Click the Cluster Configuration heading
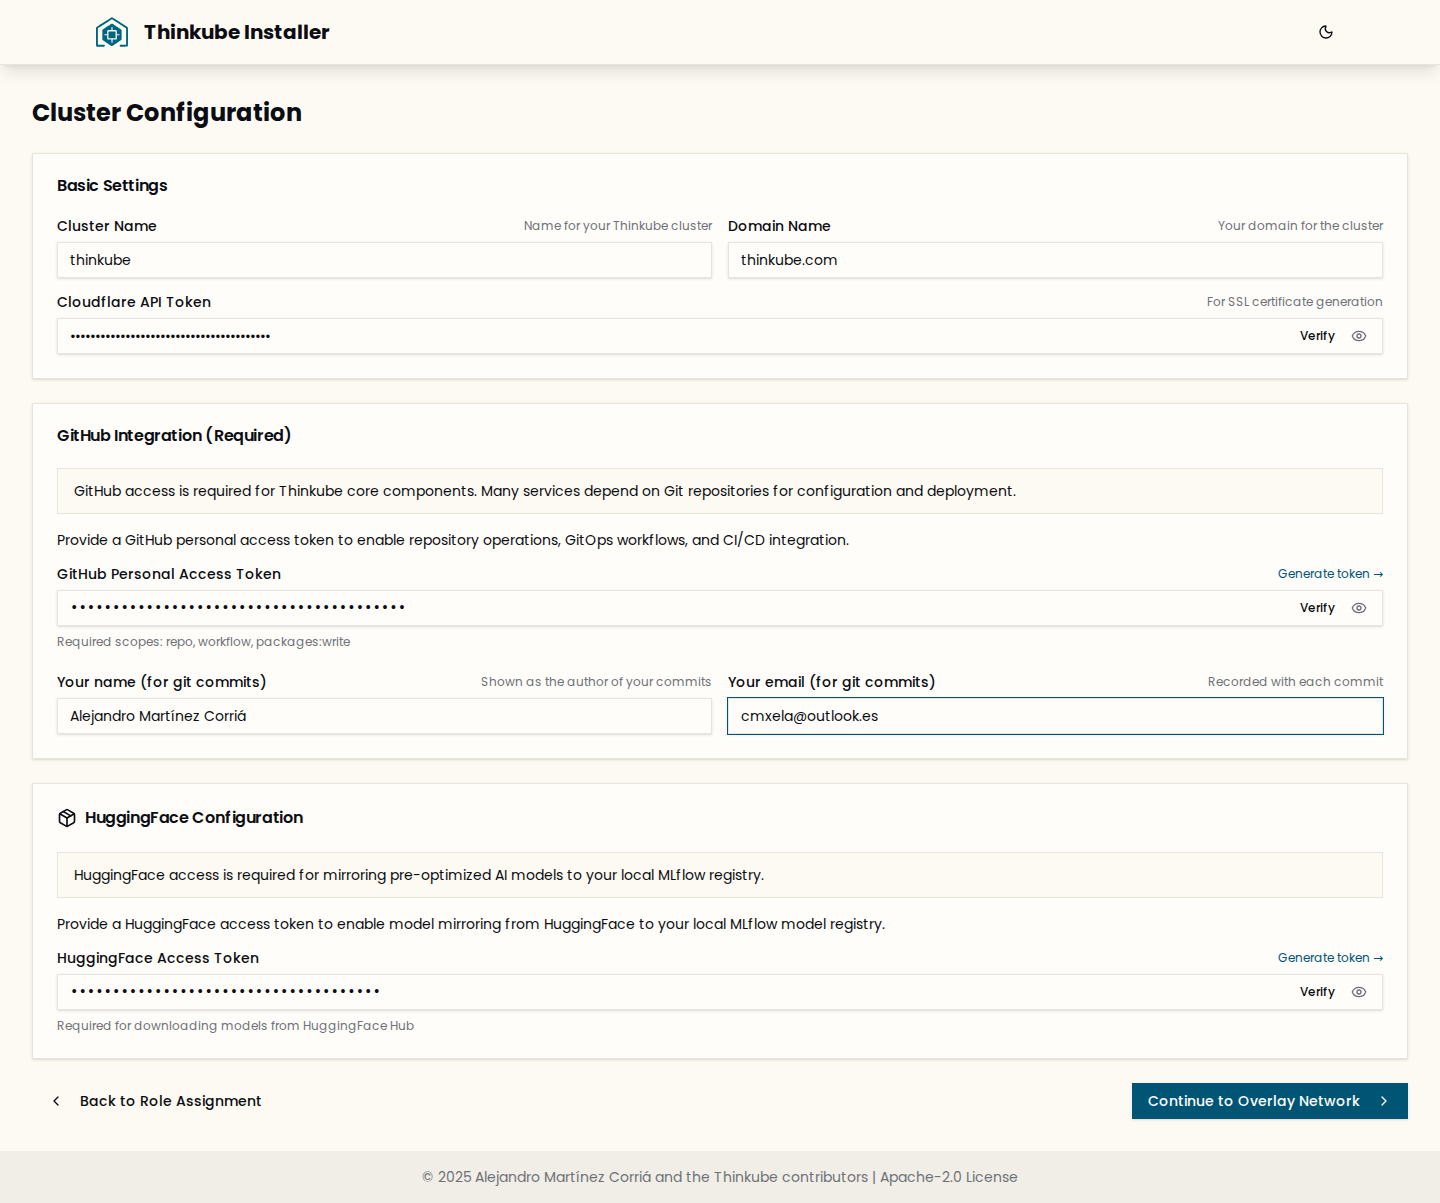The width and height of the screenshot is (1440, 1203). (x=167, y=112)
